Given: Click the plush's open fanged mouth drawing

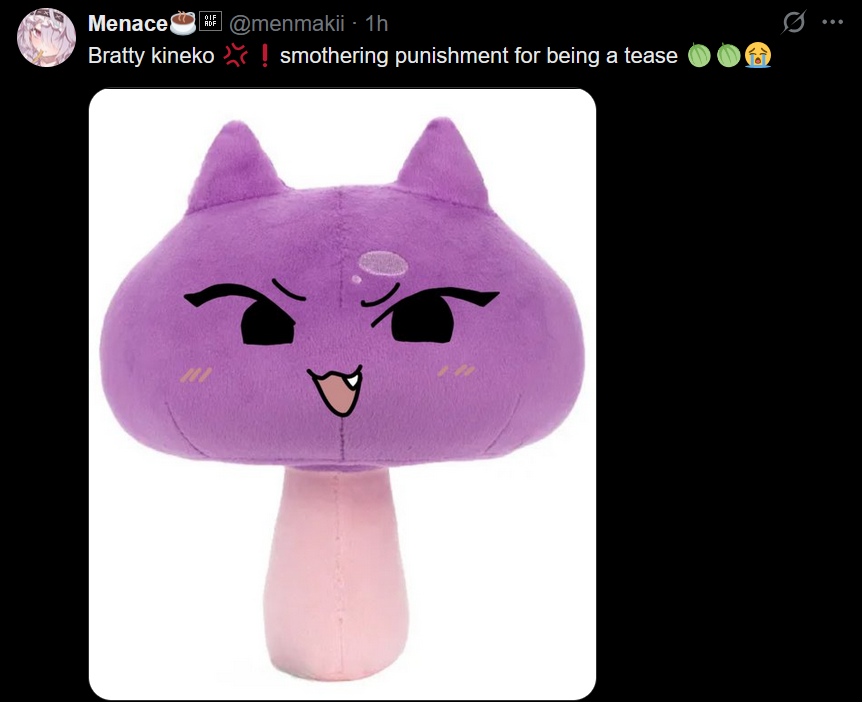Looking at the screenshot, I should 336,389.
